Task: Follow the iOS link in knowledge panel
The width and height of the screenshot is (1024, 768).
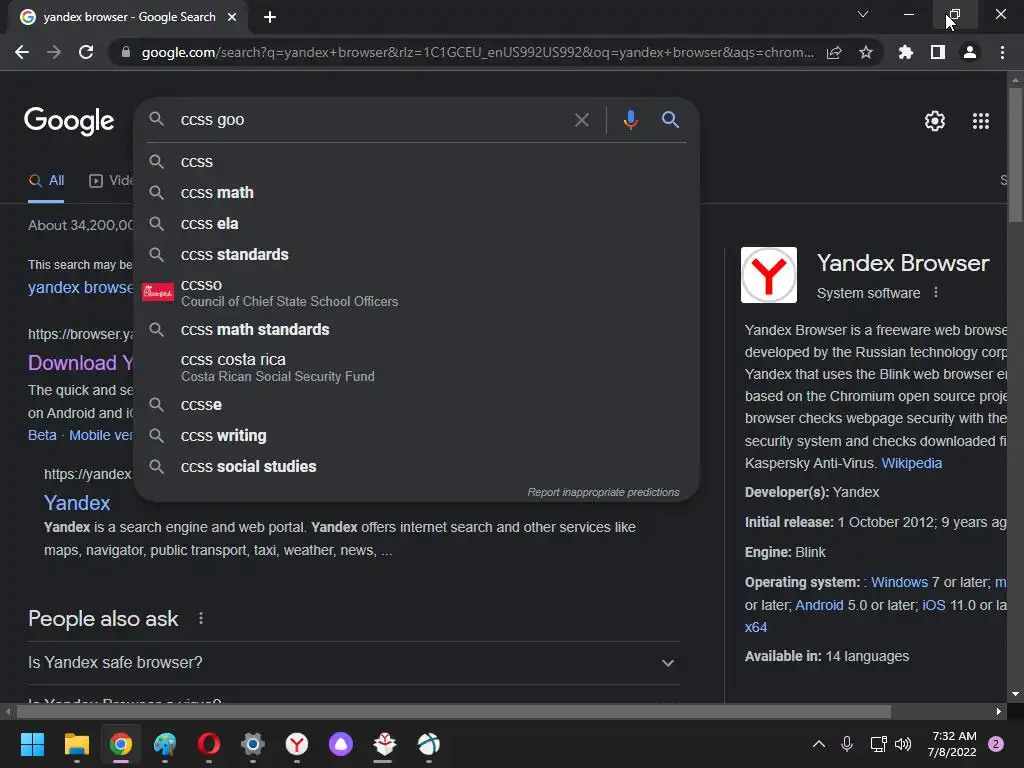Action: pos(933,605)
